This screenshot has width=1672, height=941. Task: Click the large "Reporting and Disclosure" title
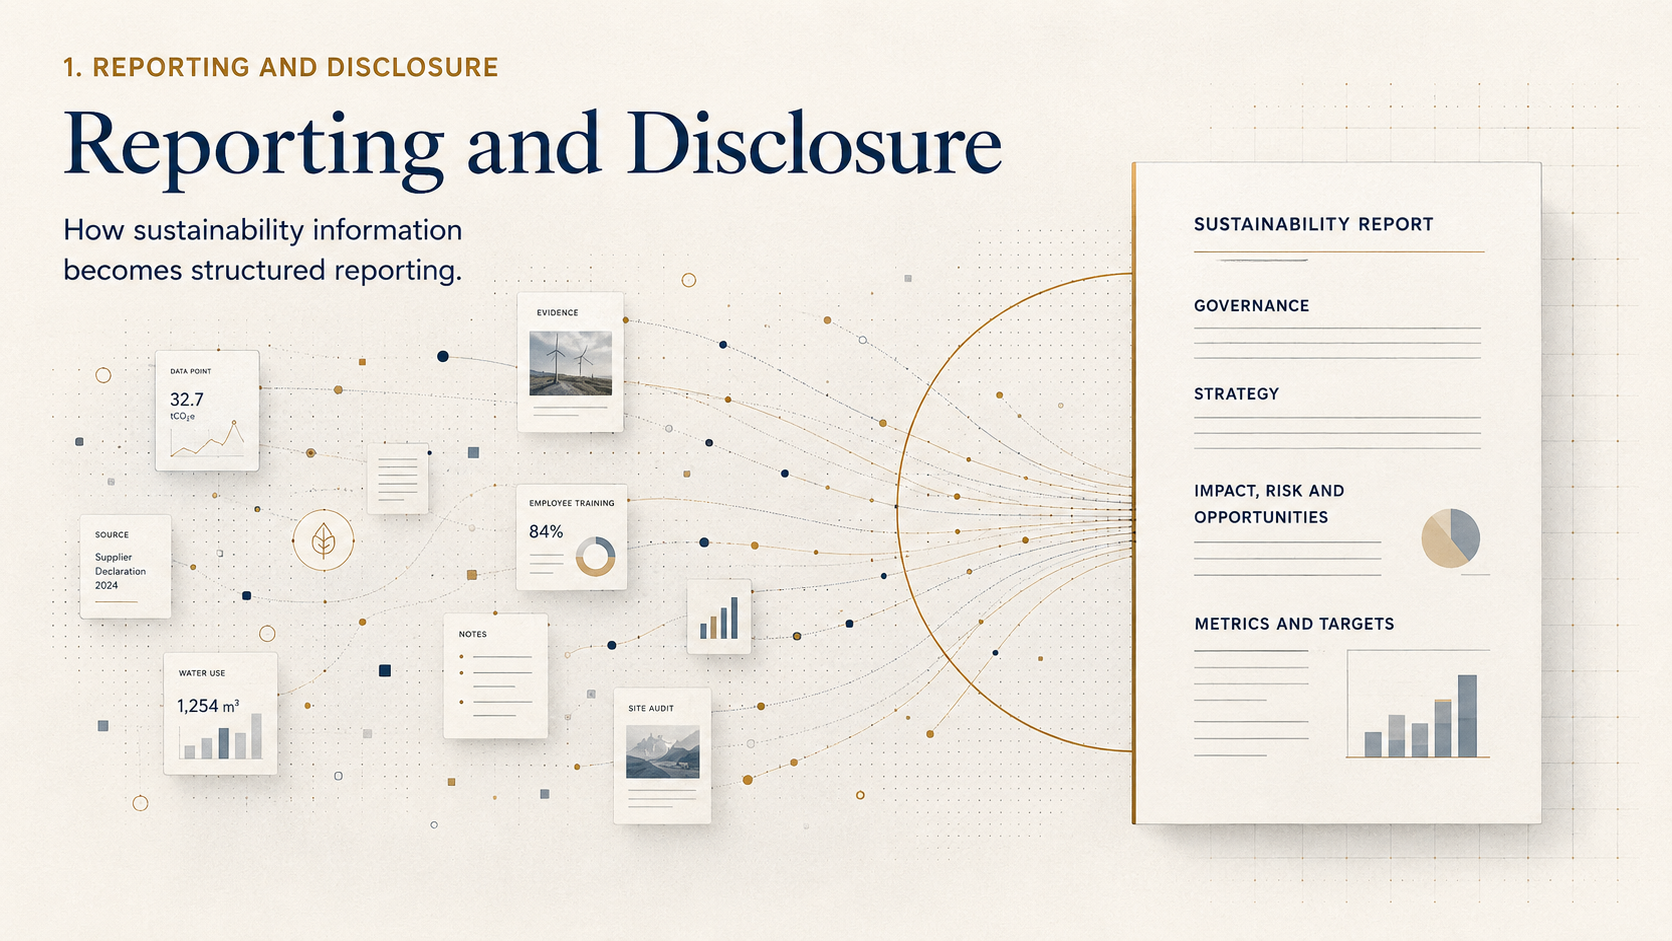tap(532, 146)
